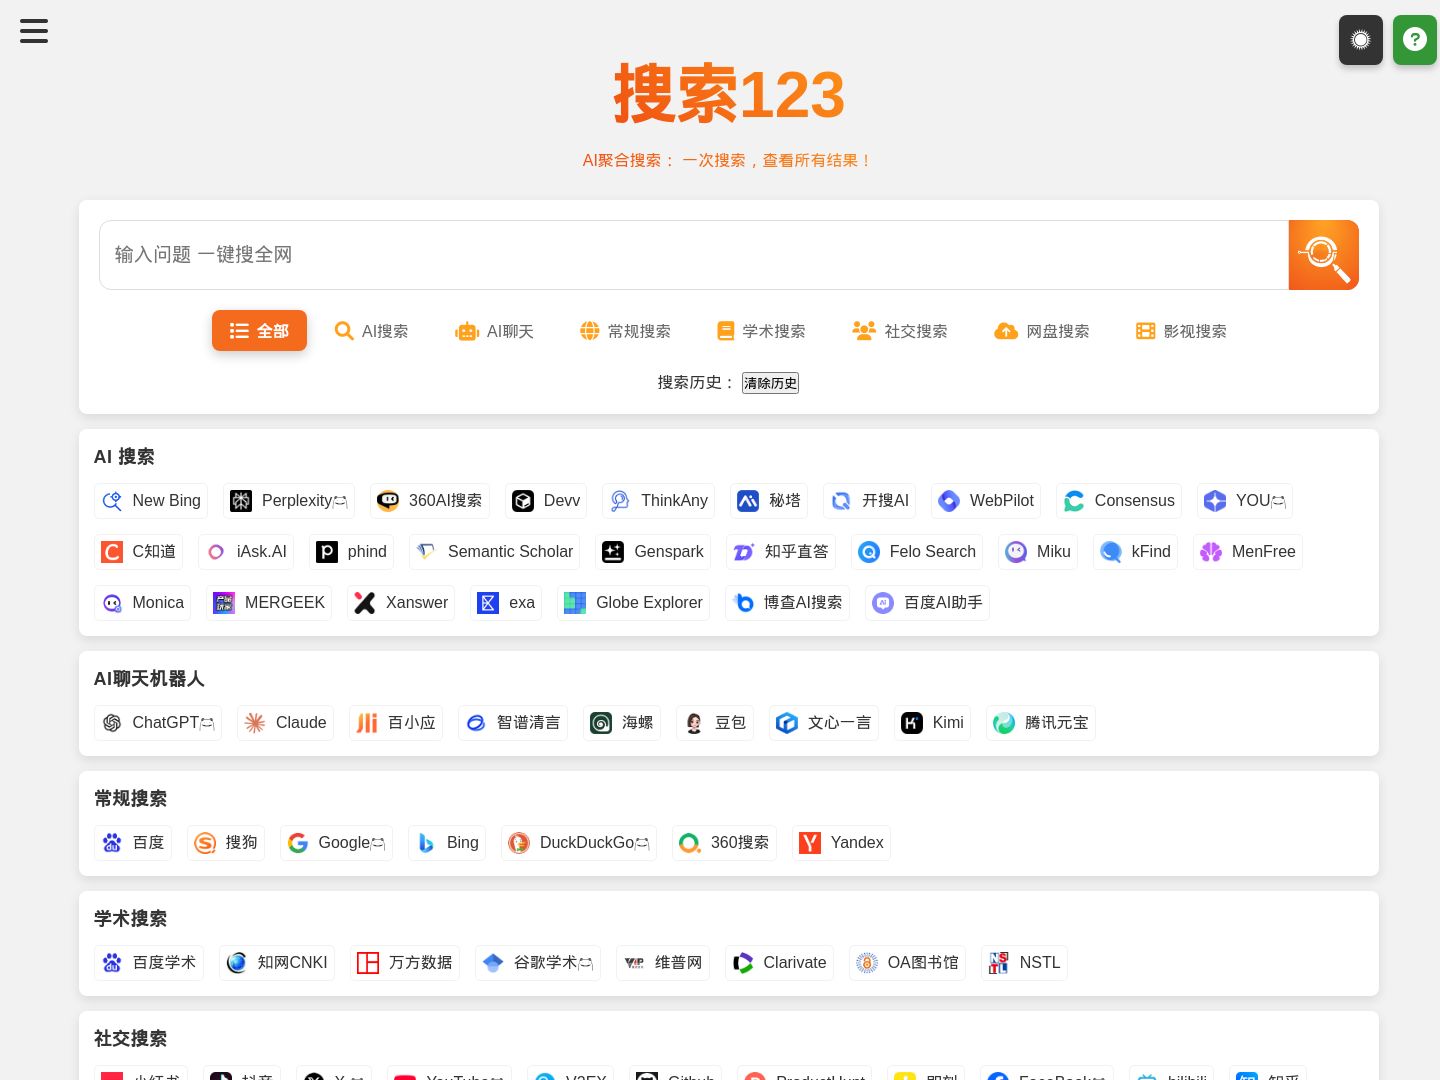Switch to the 社交搜索 tab
The image size is (1440, 1080).
900,331
